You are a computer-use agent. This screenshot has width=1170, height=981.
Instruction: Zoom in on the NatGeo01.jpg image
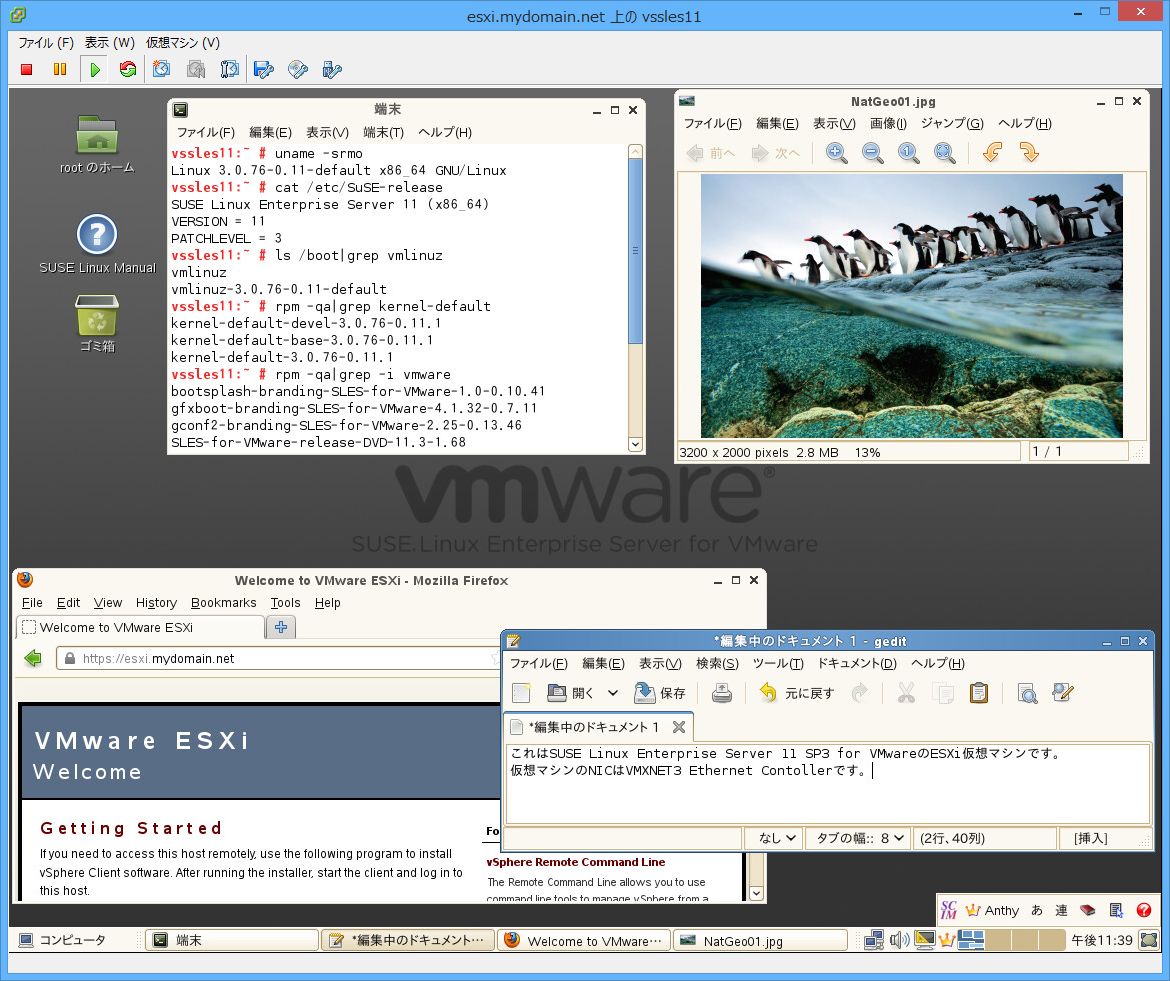(x=836, y=153)
